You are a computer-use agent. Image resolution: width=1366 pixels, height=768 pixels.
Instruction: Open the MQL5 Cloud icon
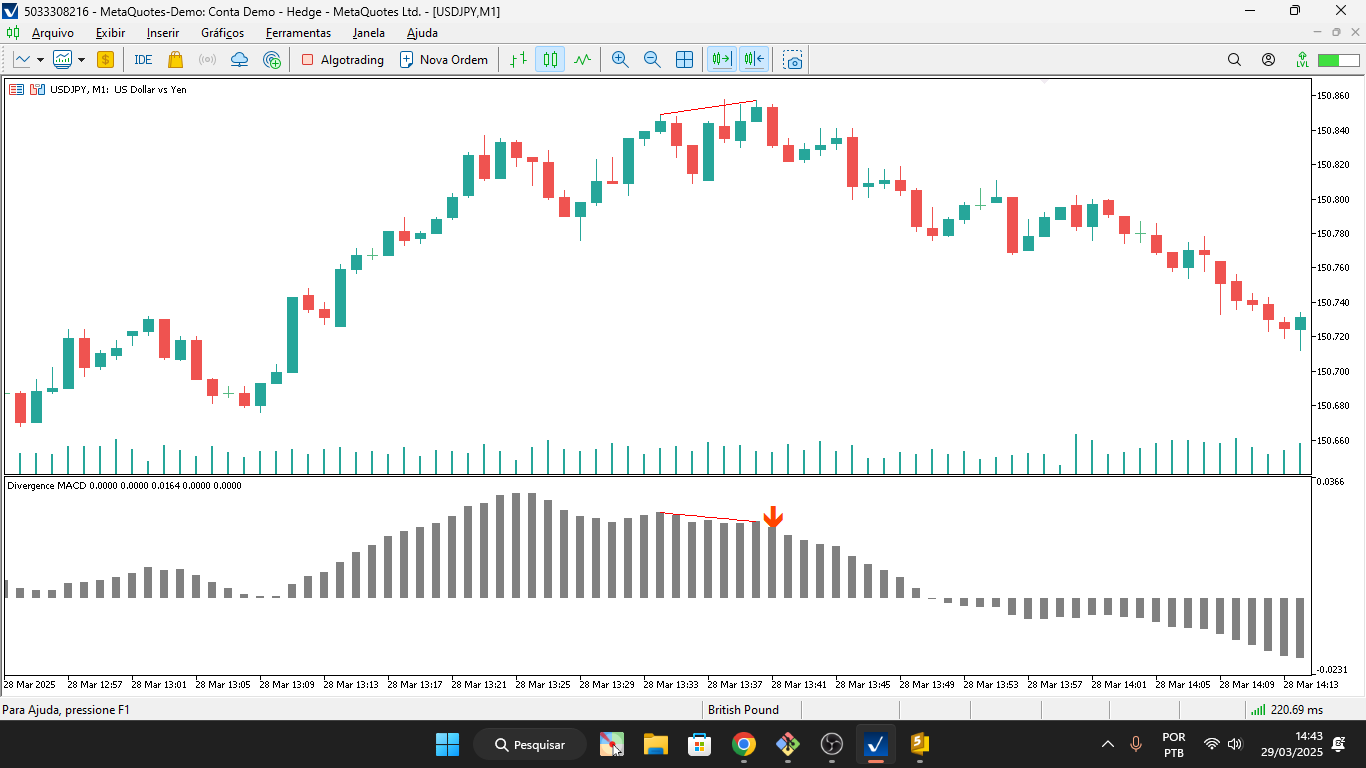click(x=239, y=59)
